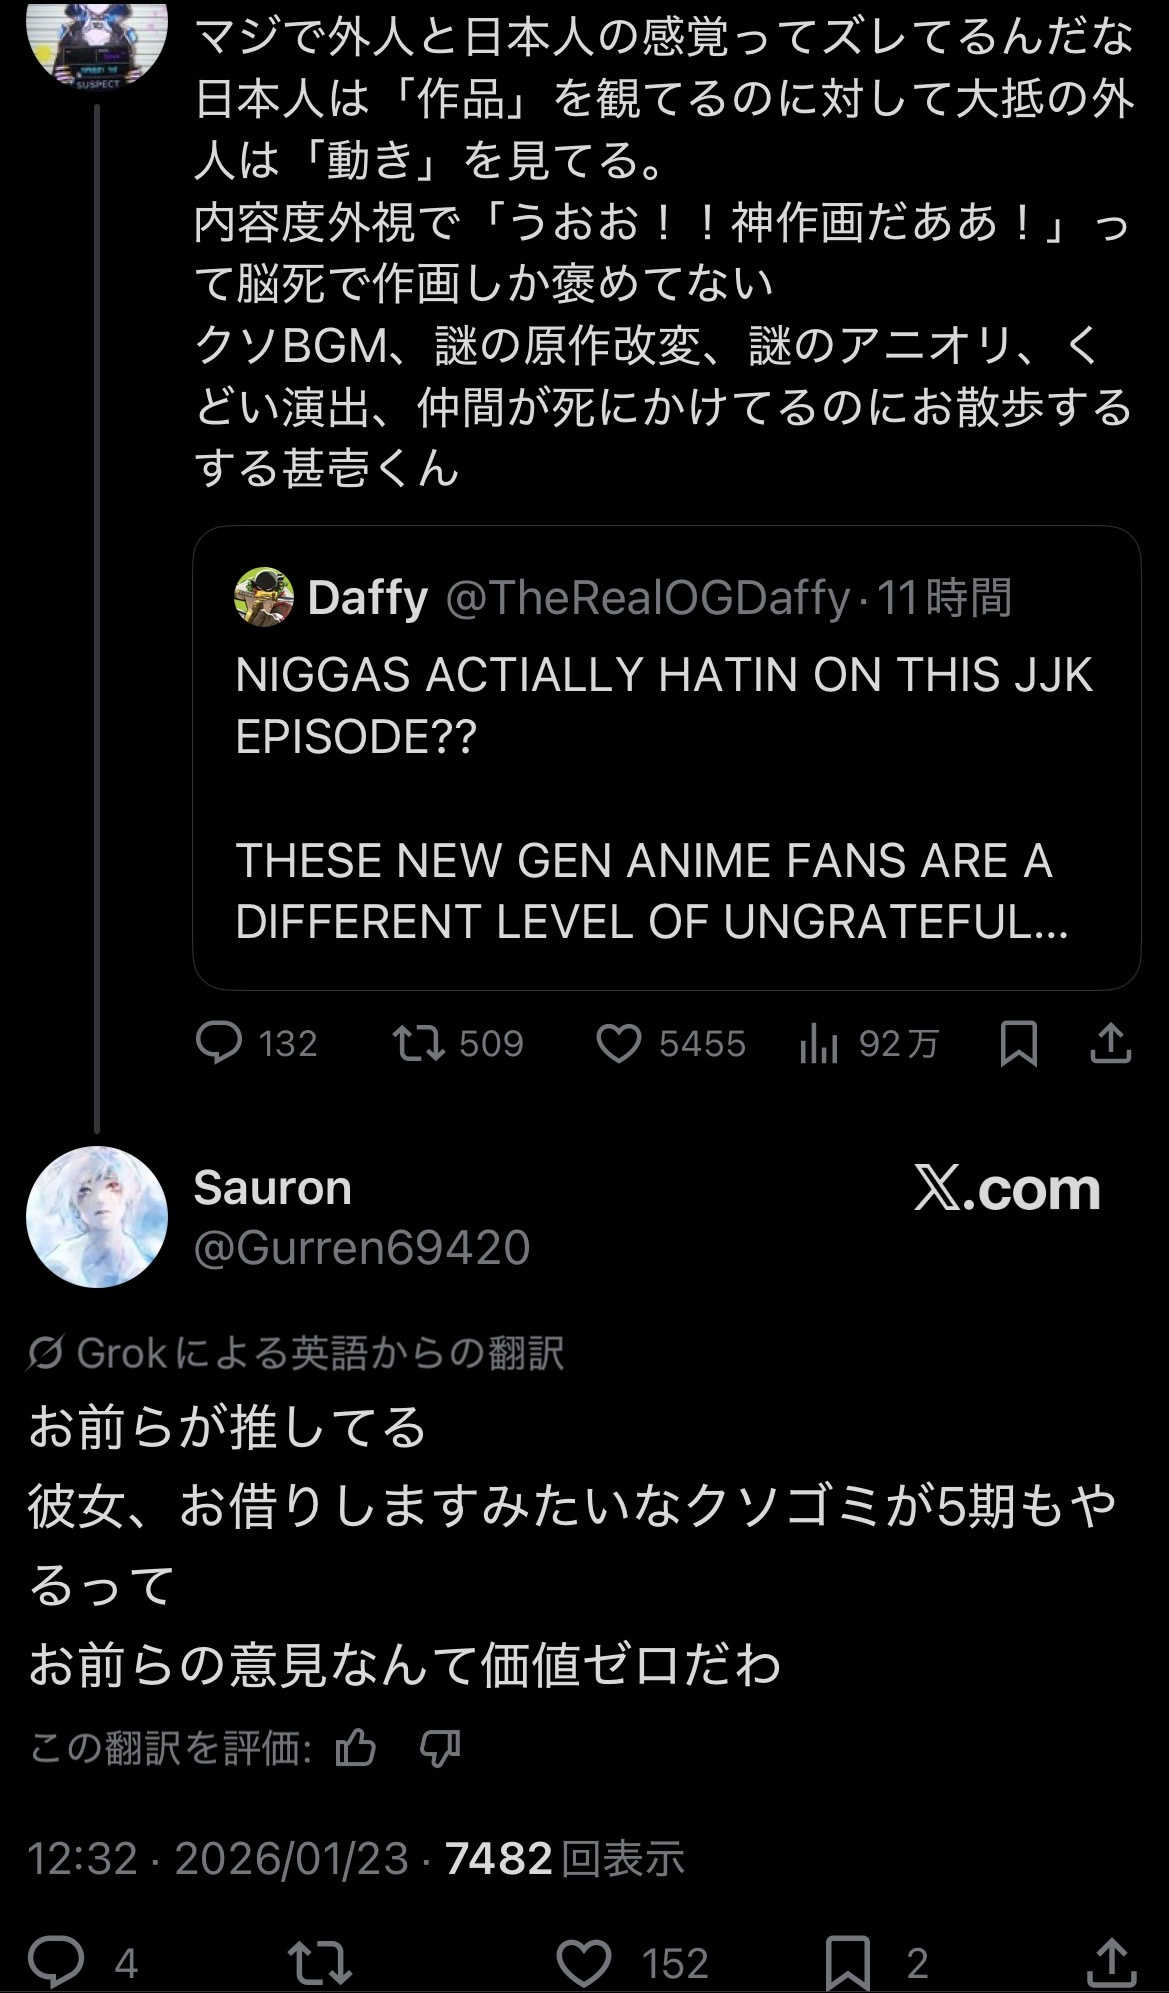
Task: Share the top tweet
Action: [1110, 1043]
